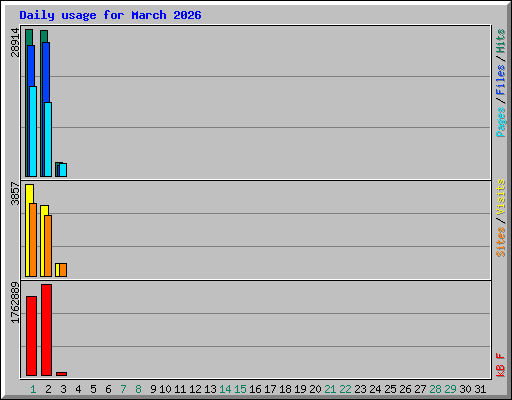Click the orange 'Sites' legend label
512x400 pixels.
point(501,242)
